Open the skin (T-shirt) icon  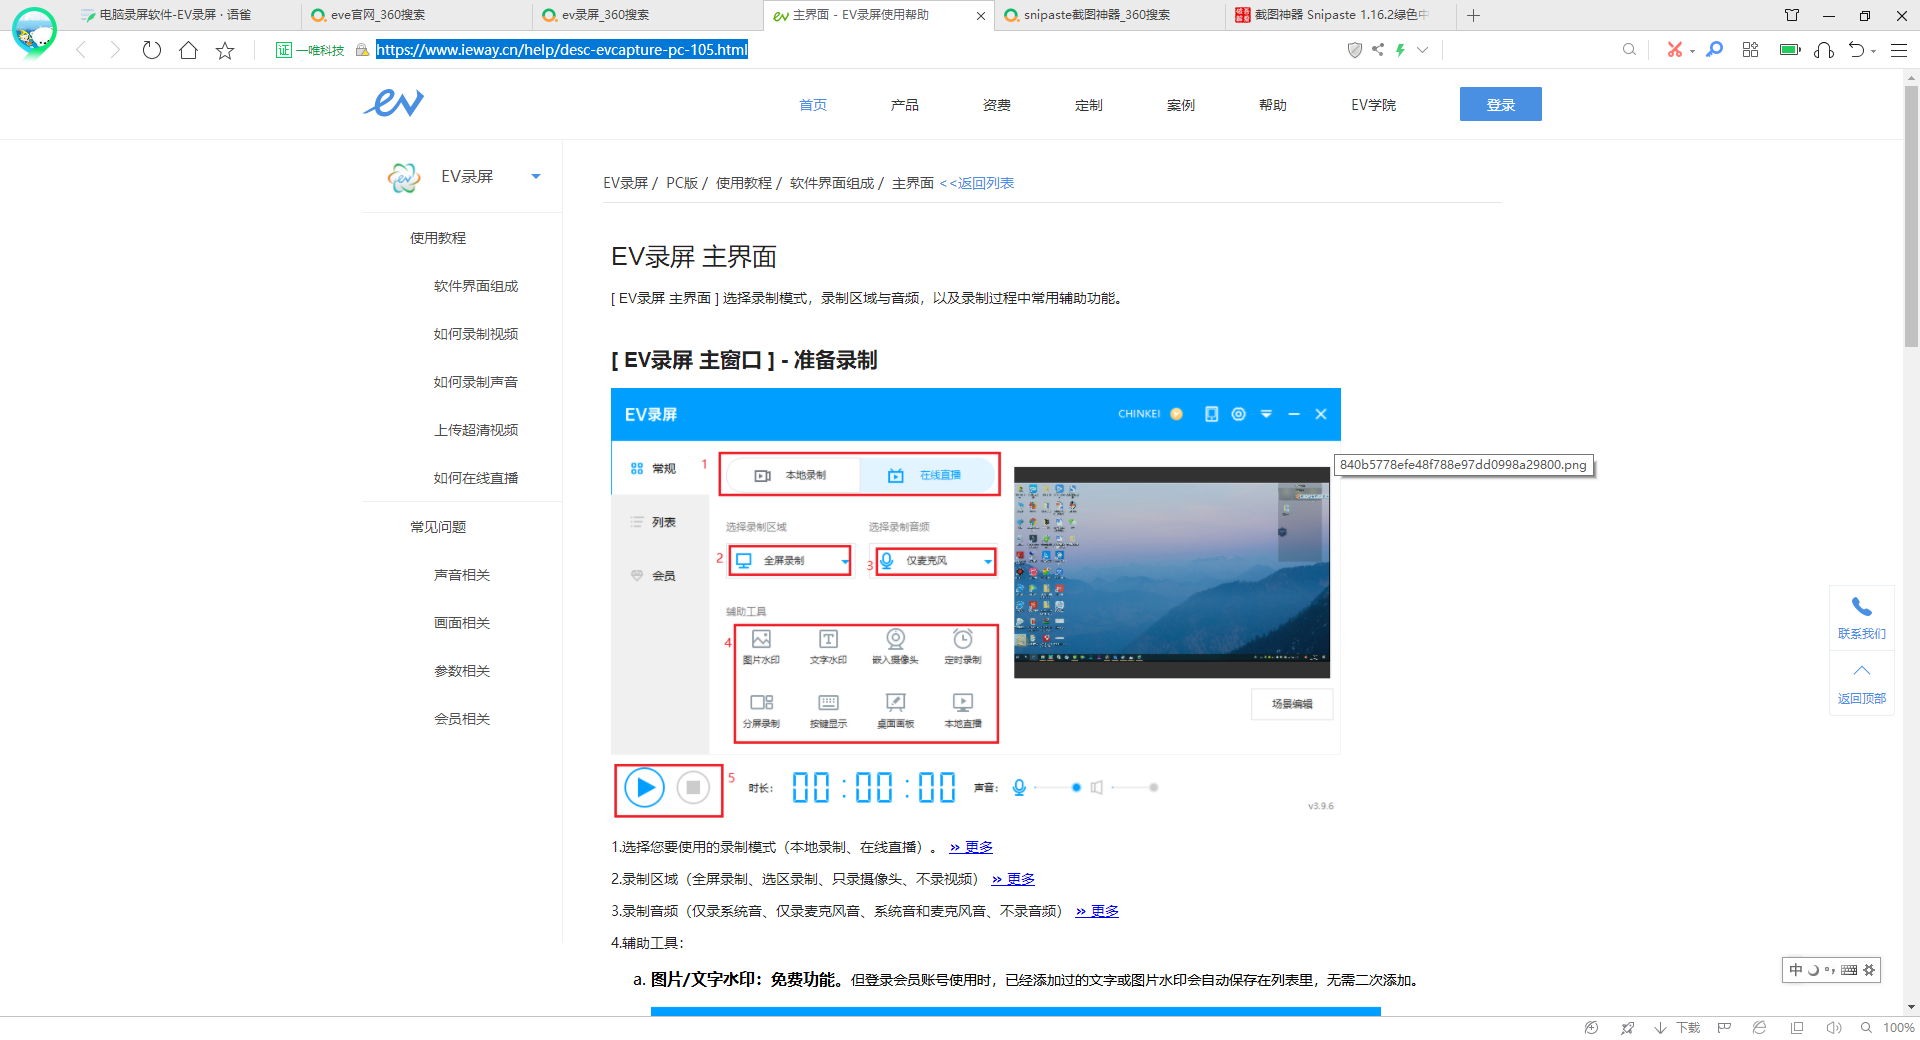click(x=1792, y=15)
